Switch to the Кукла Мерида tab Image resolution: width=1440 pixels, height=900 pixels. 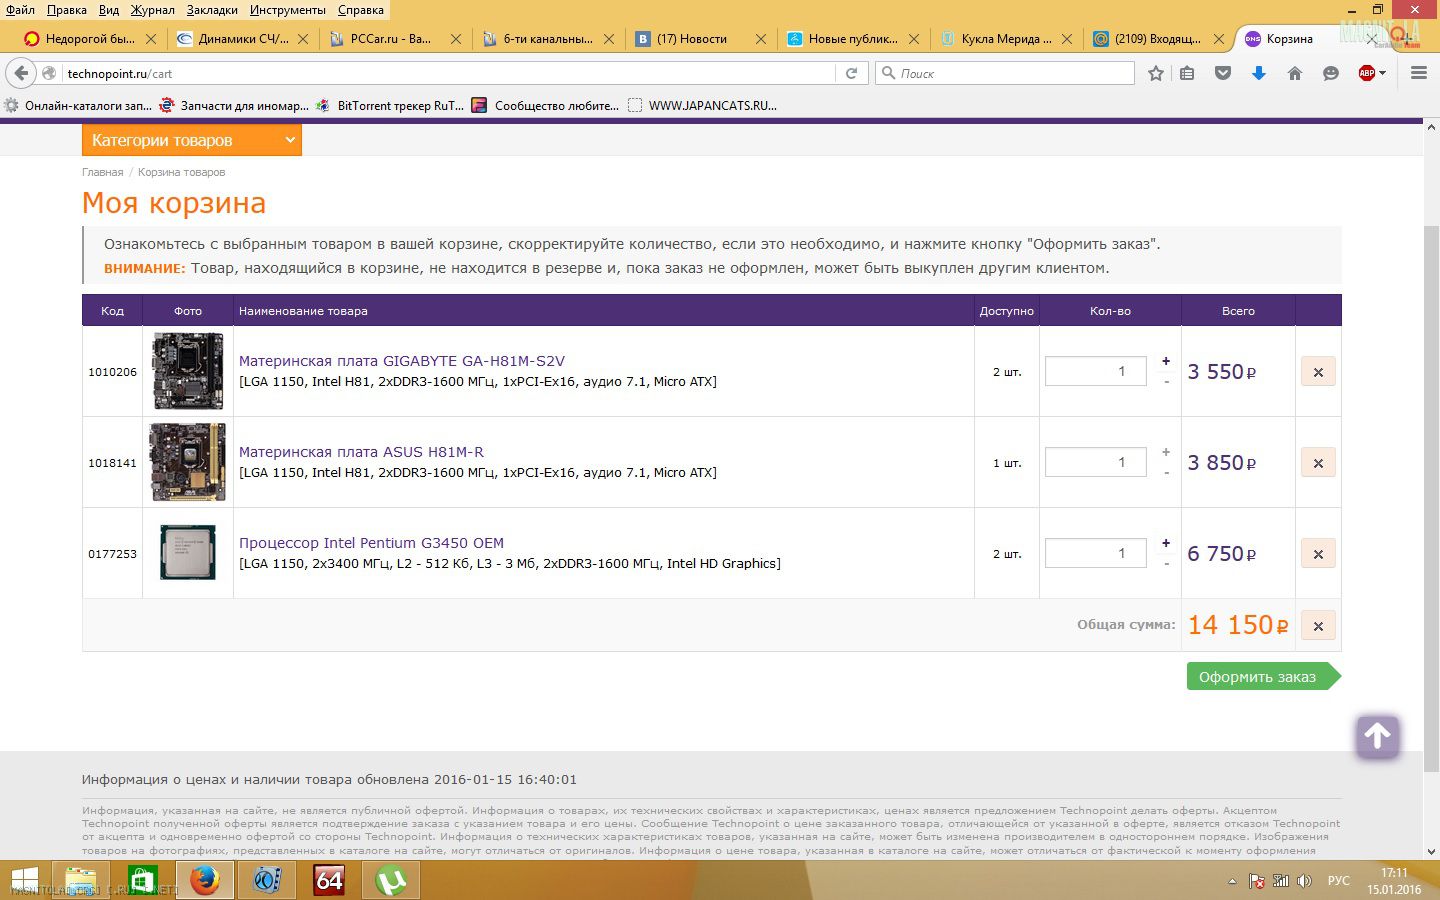pos(1005,39)
